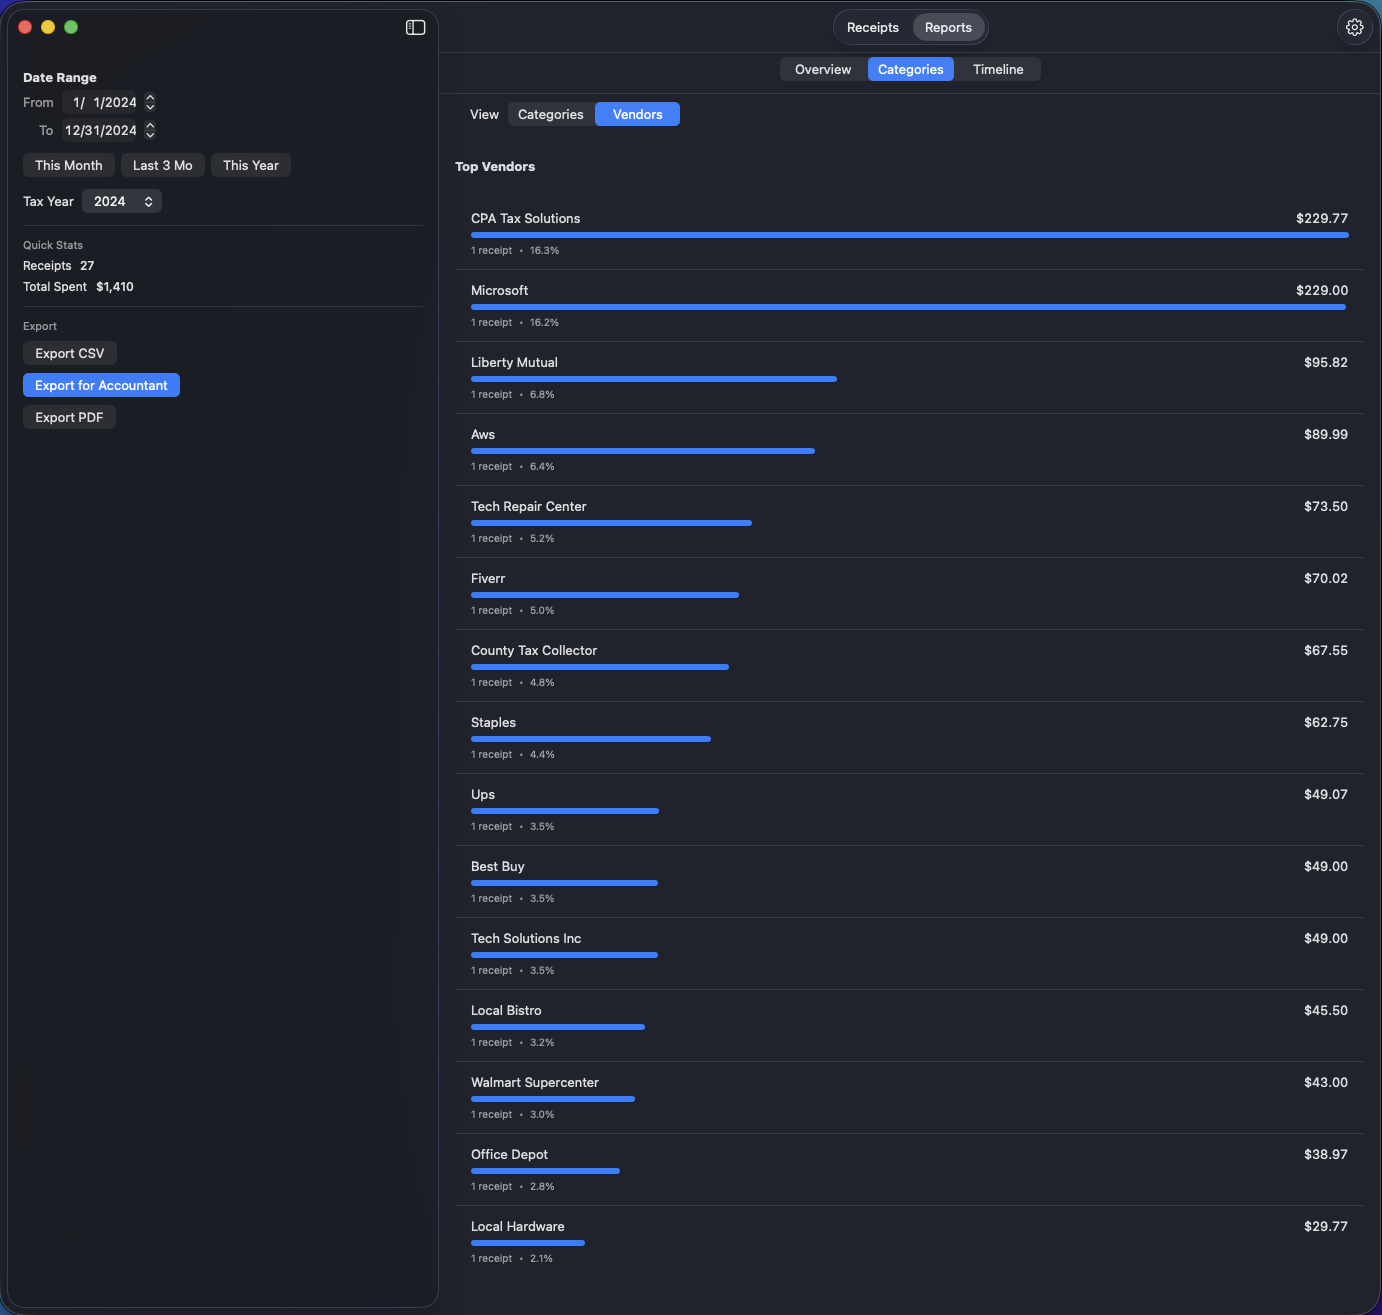Open the Overview tab
Image resolution: width=1382 pixels, height=1315 pixels.
[x=822, y=69]
